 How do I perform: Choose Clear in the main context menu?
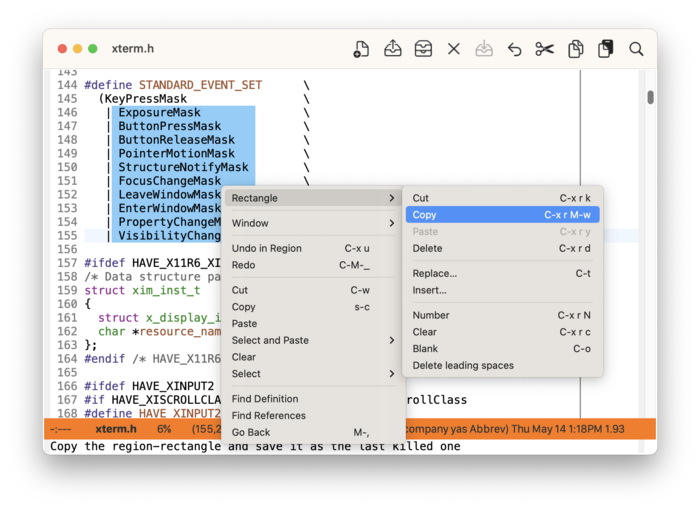pos(312,357)
